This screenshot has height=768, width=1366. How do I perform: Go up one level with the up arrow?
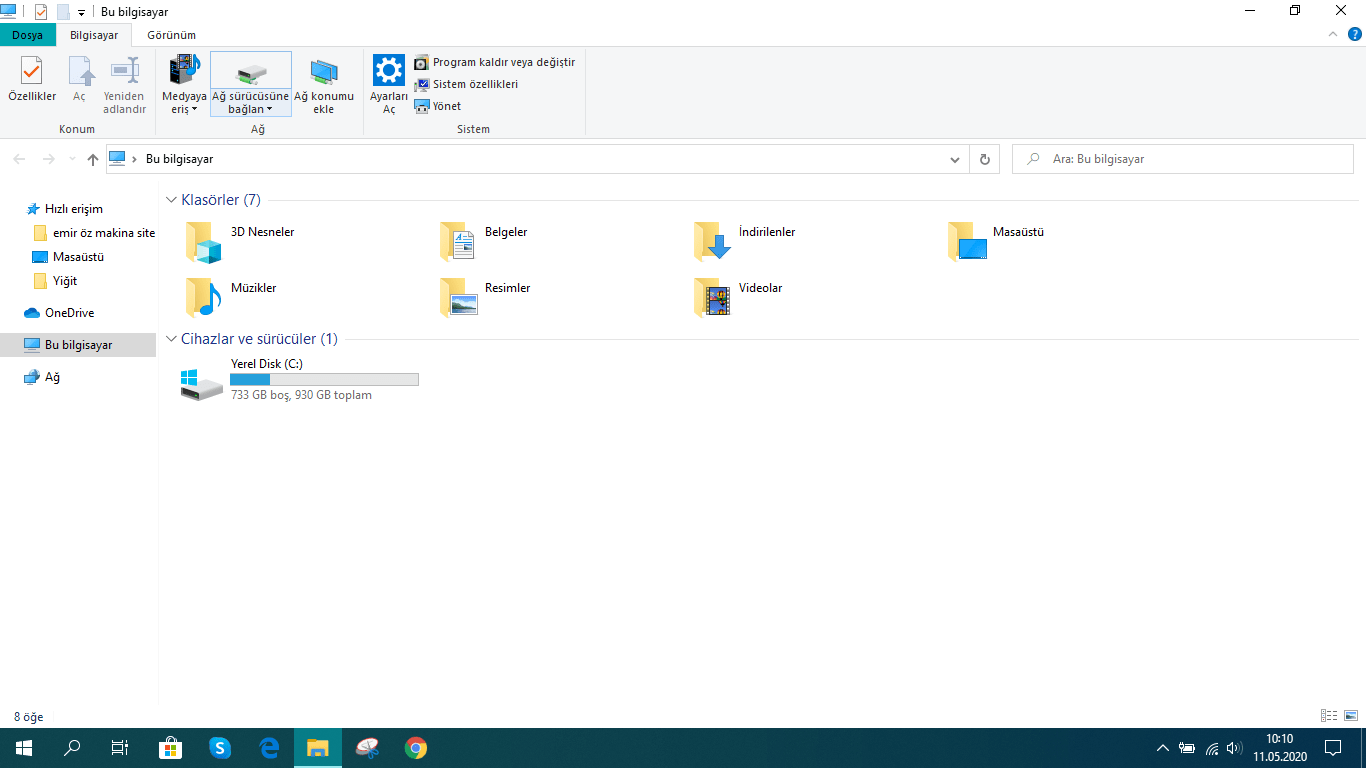pos(93,159)
